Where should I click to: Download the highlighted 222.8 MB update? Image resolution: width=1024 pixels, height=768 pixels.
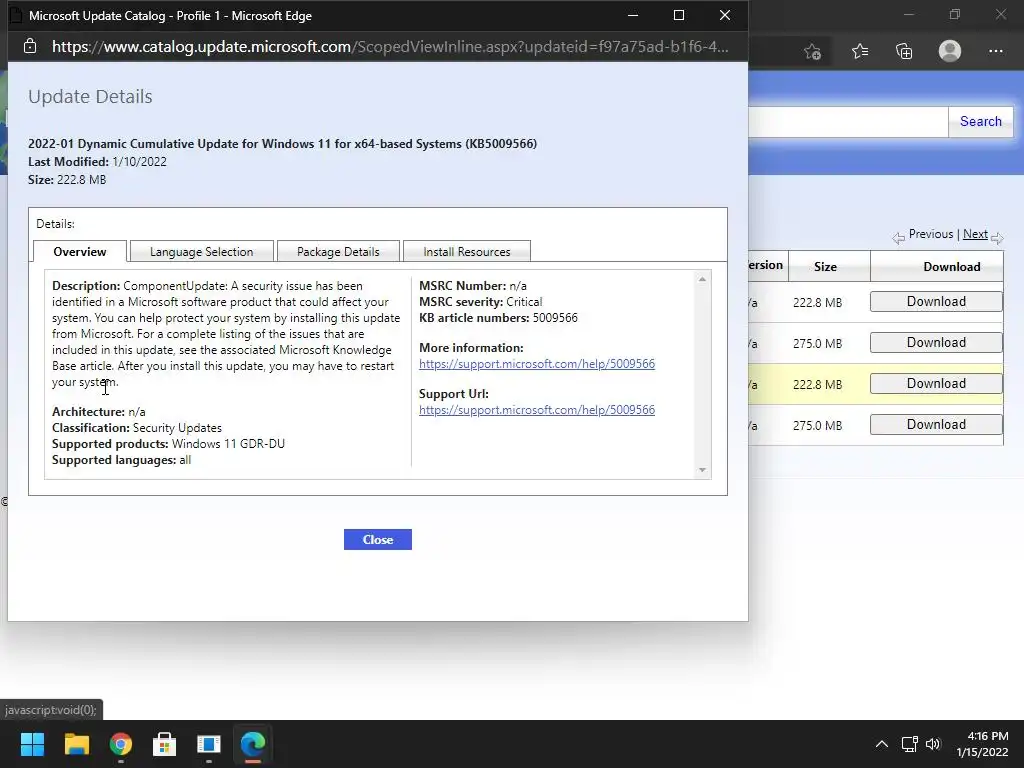click(936, 384)
